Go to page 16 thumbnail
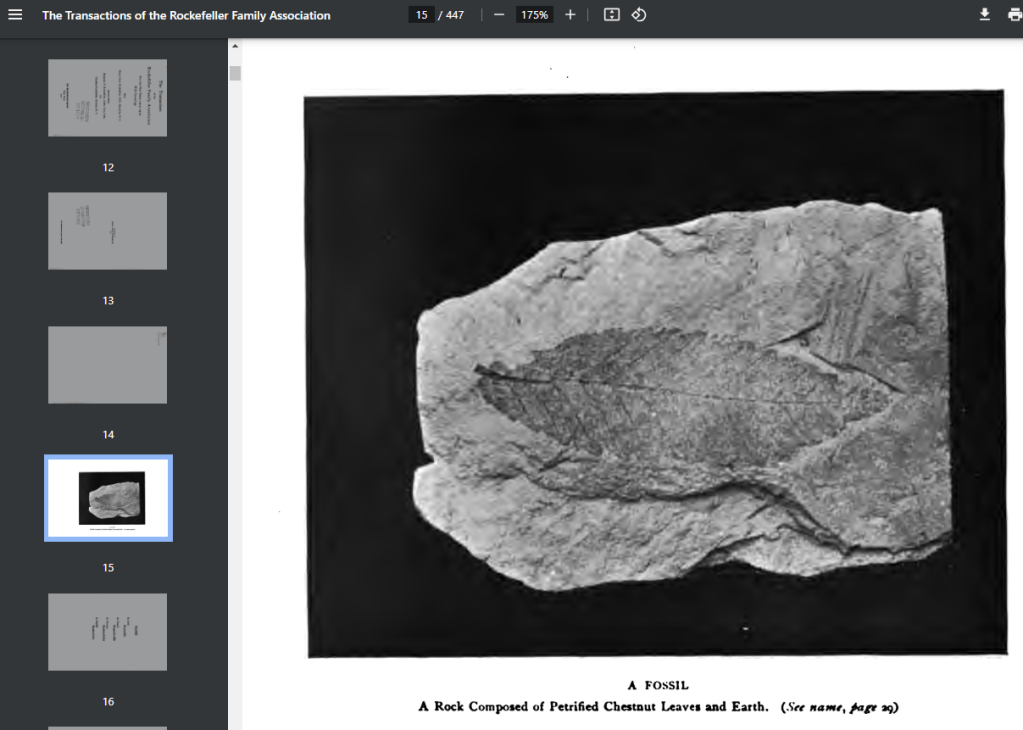Image resolution: width=1023 pixels, height=730 pixels. click(x=108, y=632)
